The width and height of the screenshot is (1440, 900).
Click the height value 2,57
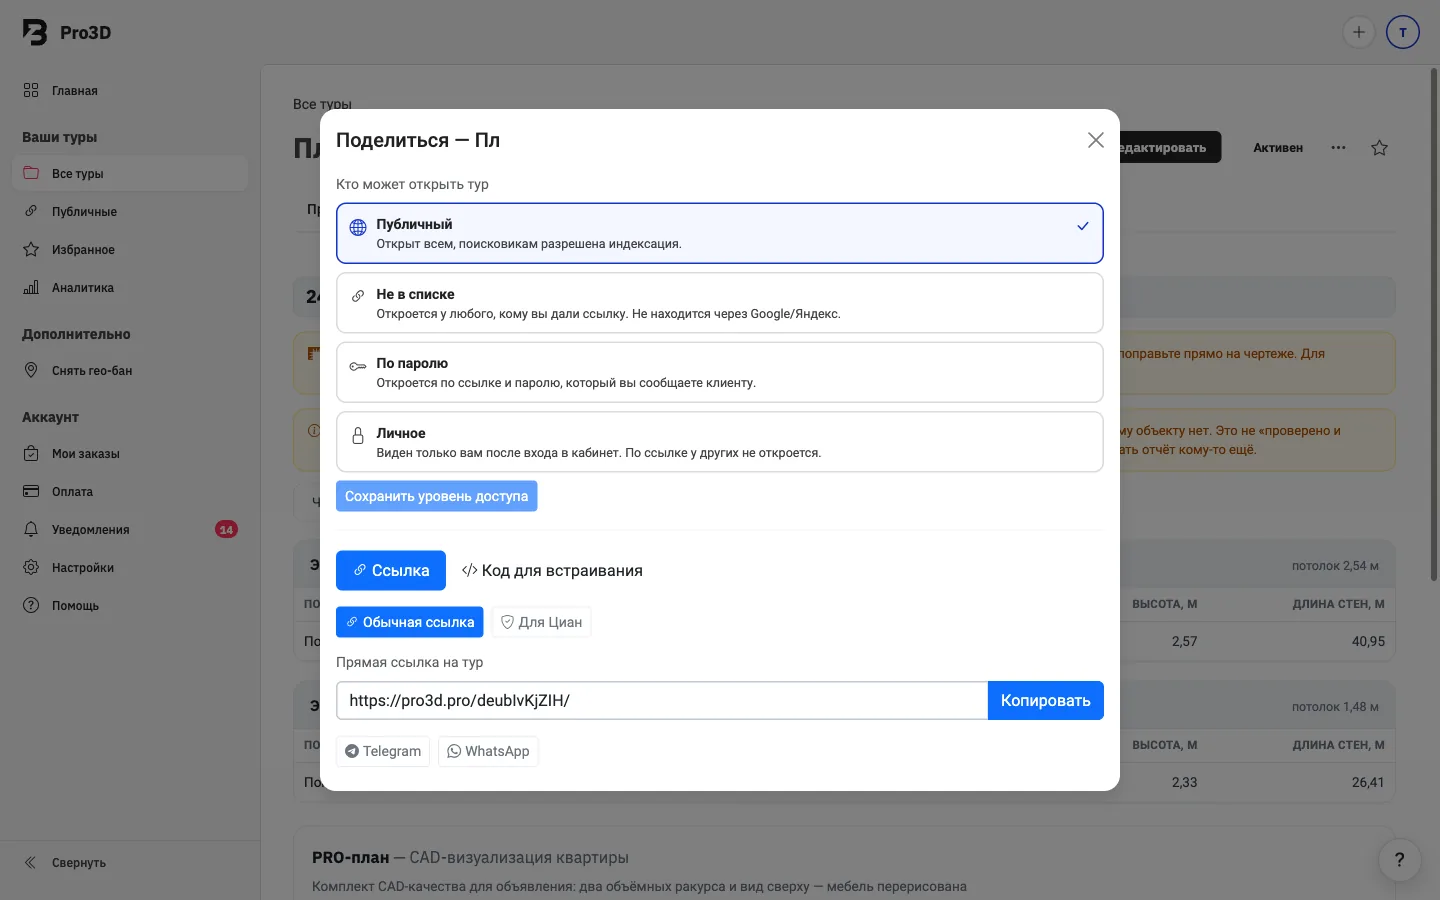1184,641
